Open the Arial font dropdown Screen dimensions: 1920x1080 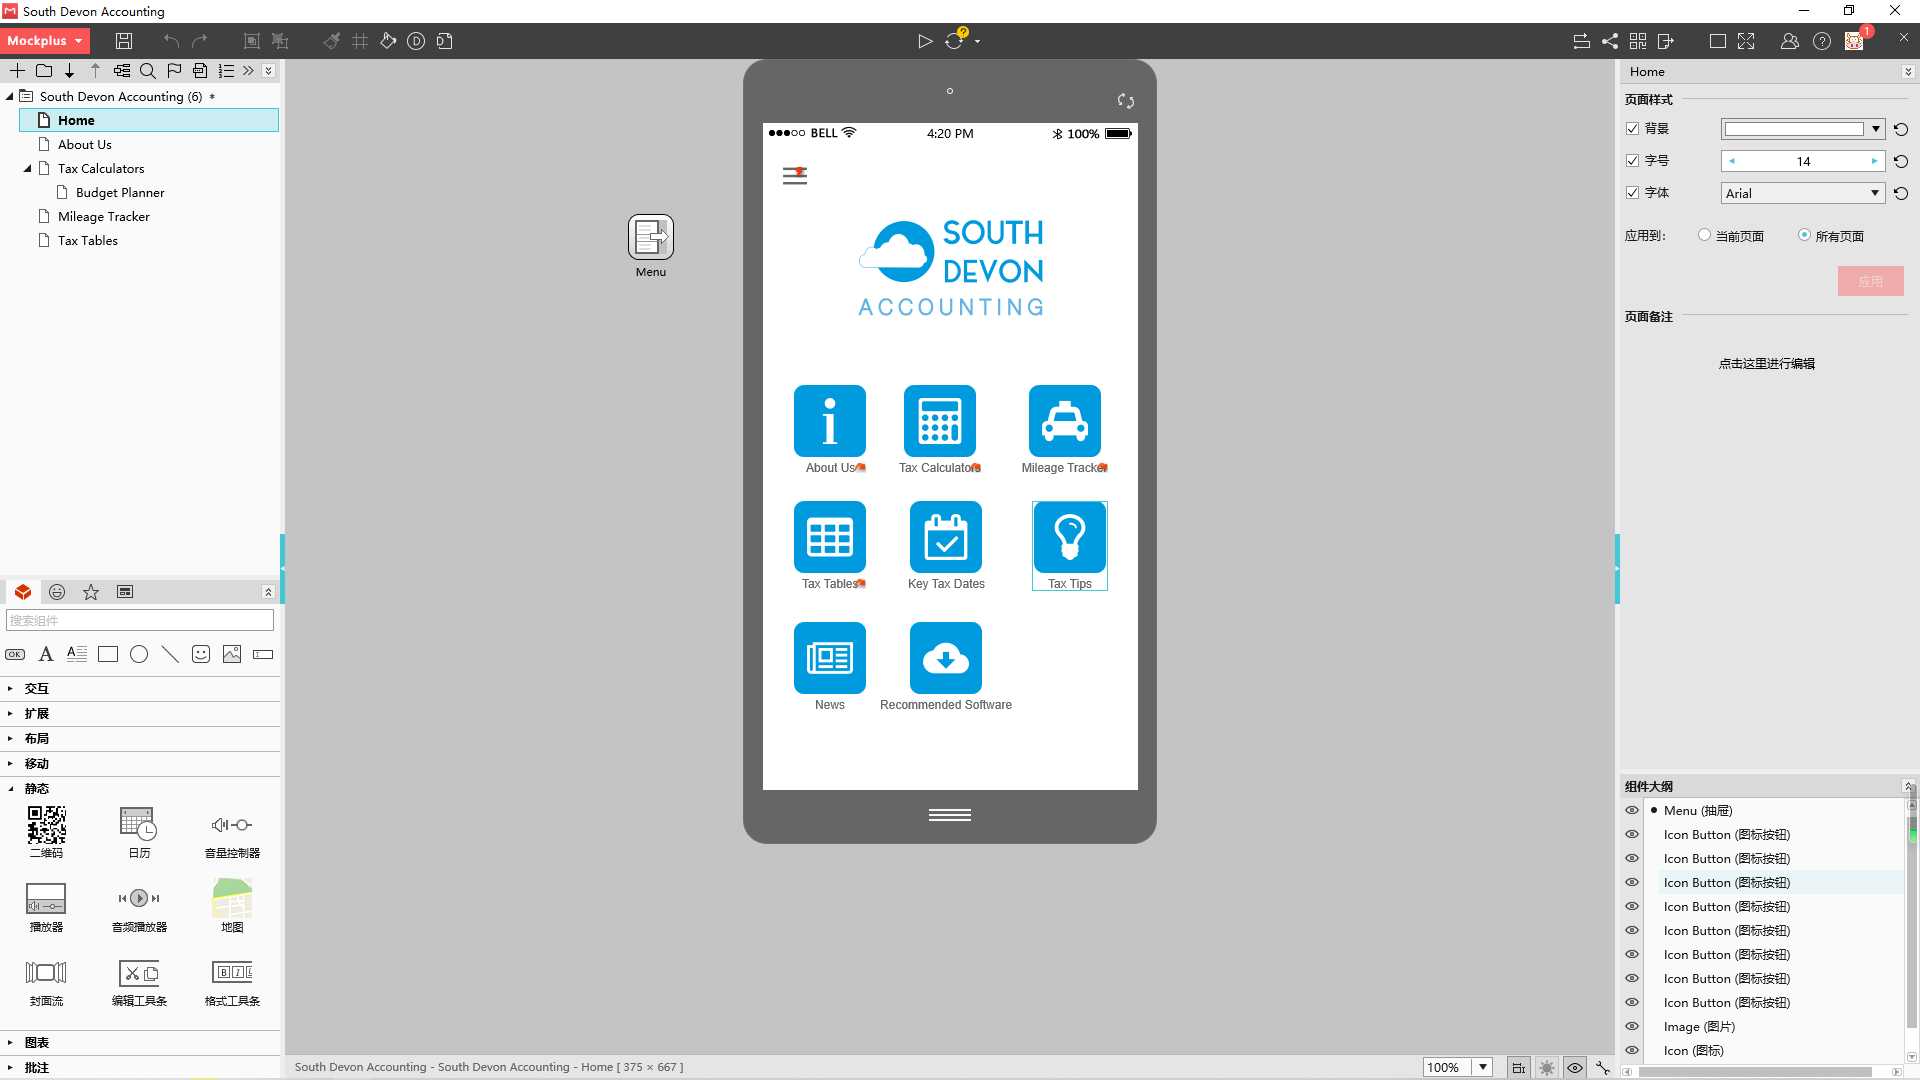click(x=1802, y=193)
